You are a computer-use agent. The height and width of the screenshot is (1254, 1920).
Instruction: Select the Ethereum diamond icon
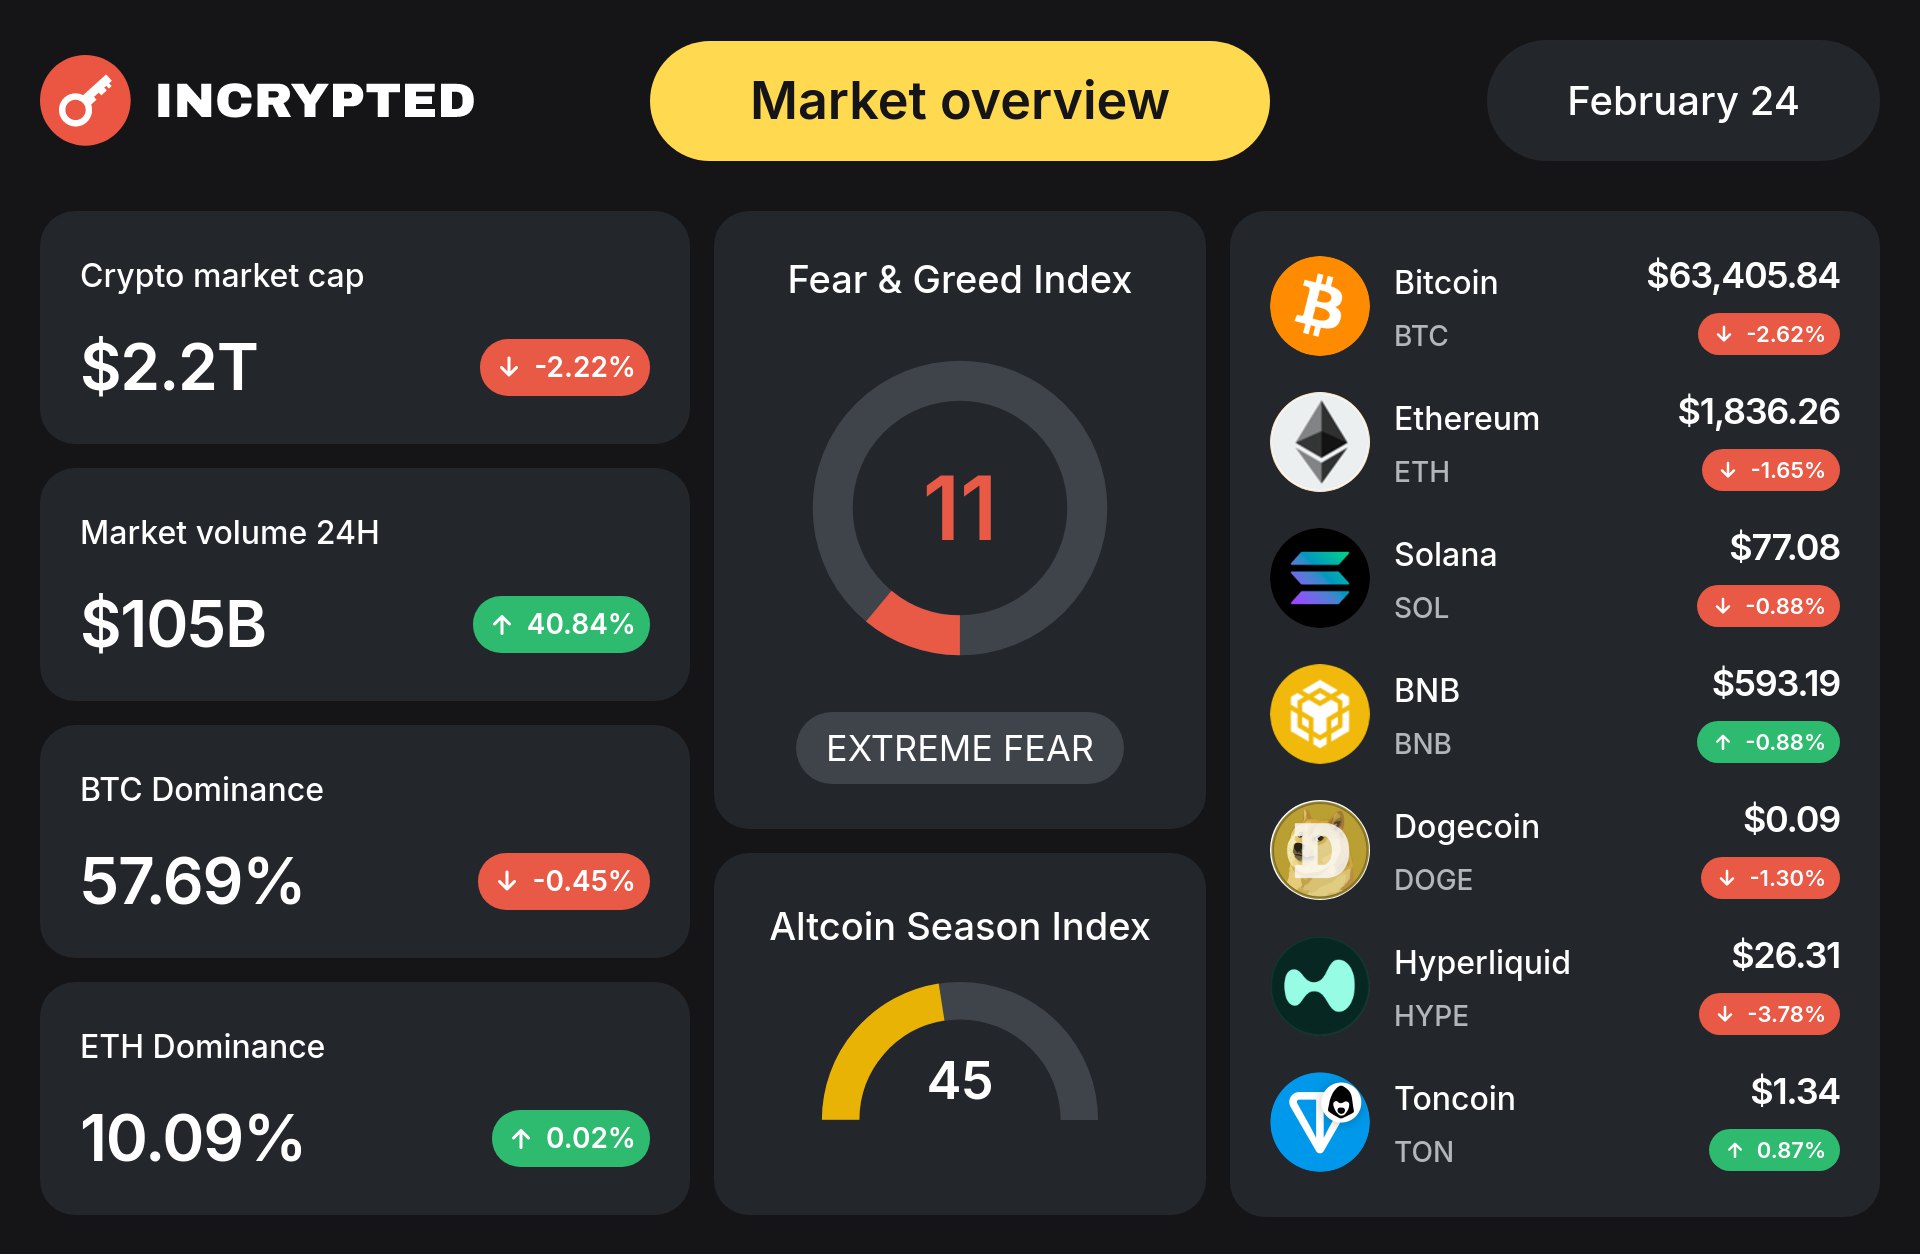[x=1319, y=442]
